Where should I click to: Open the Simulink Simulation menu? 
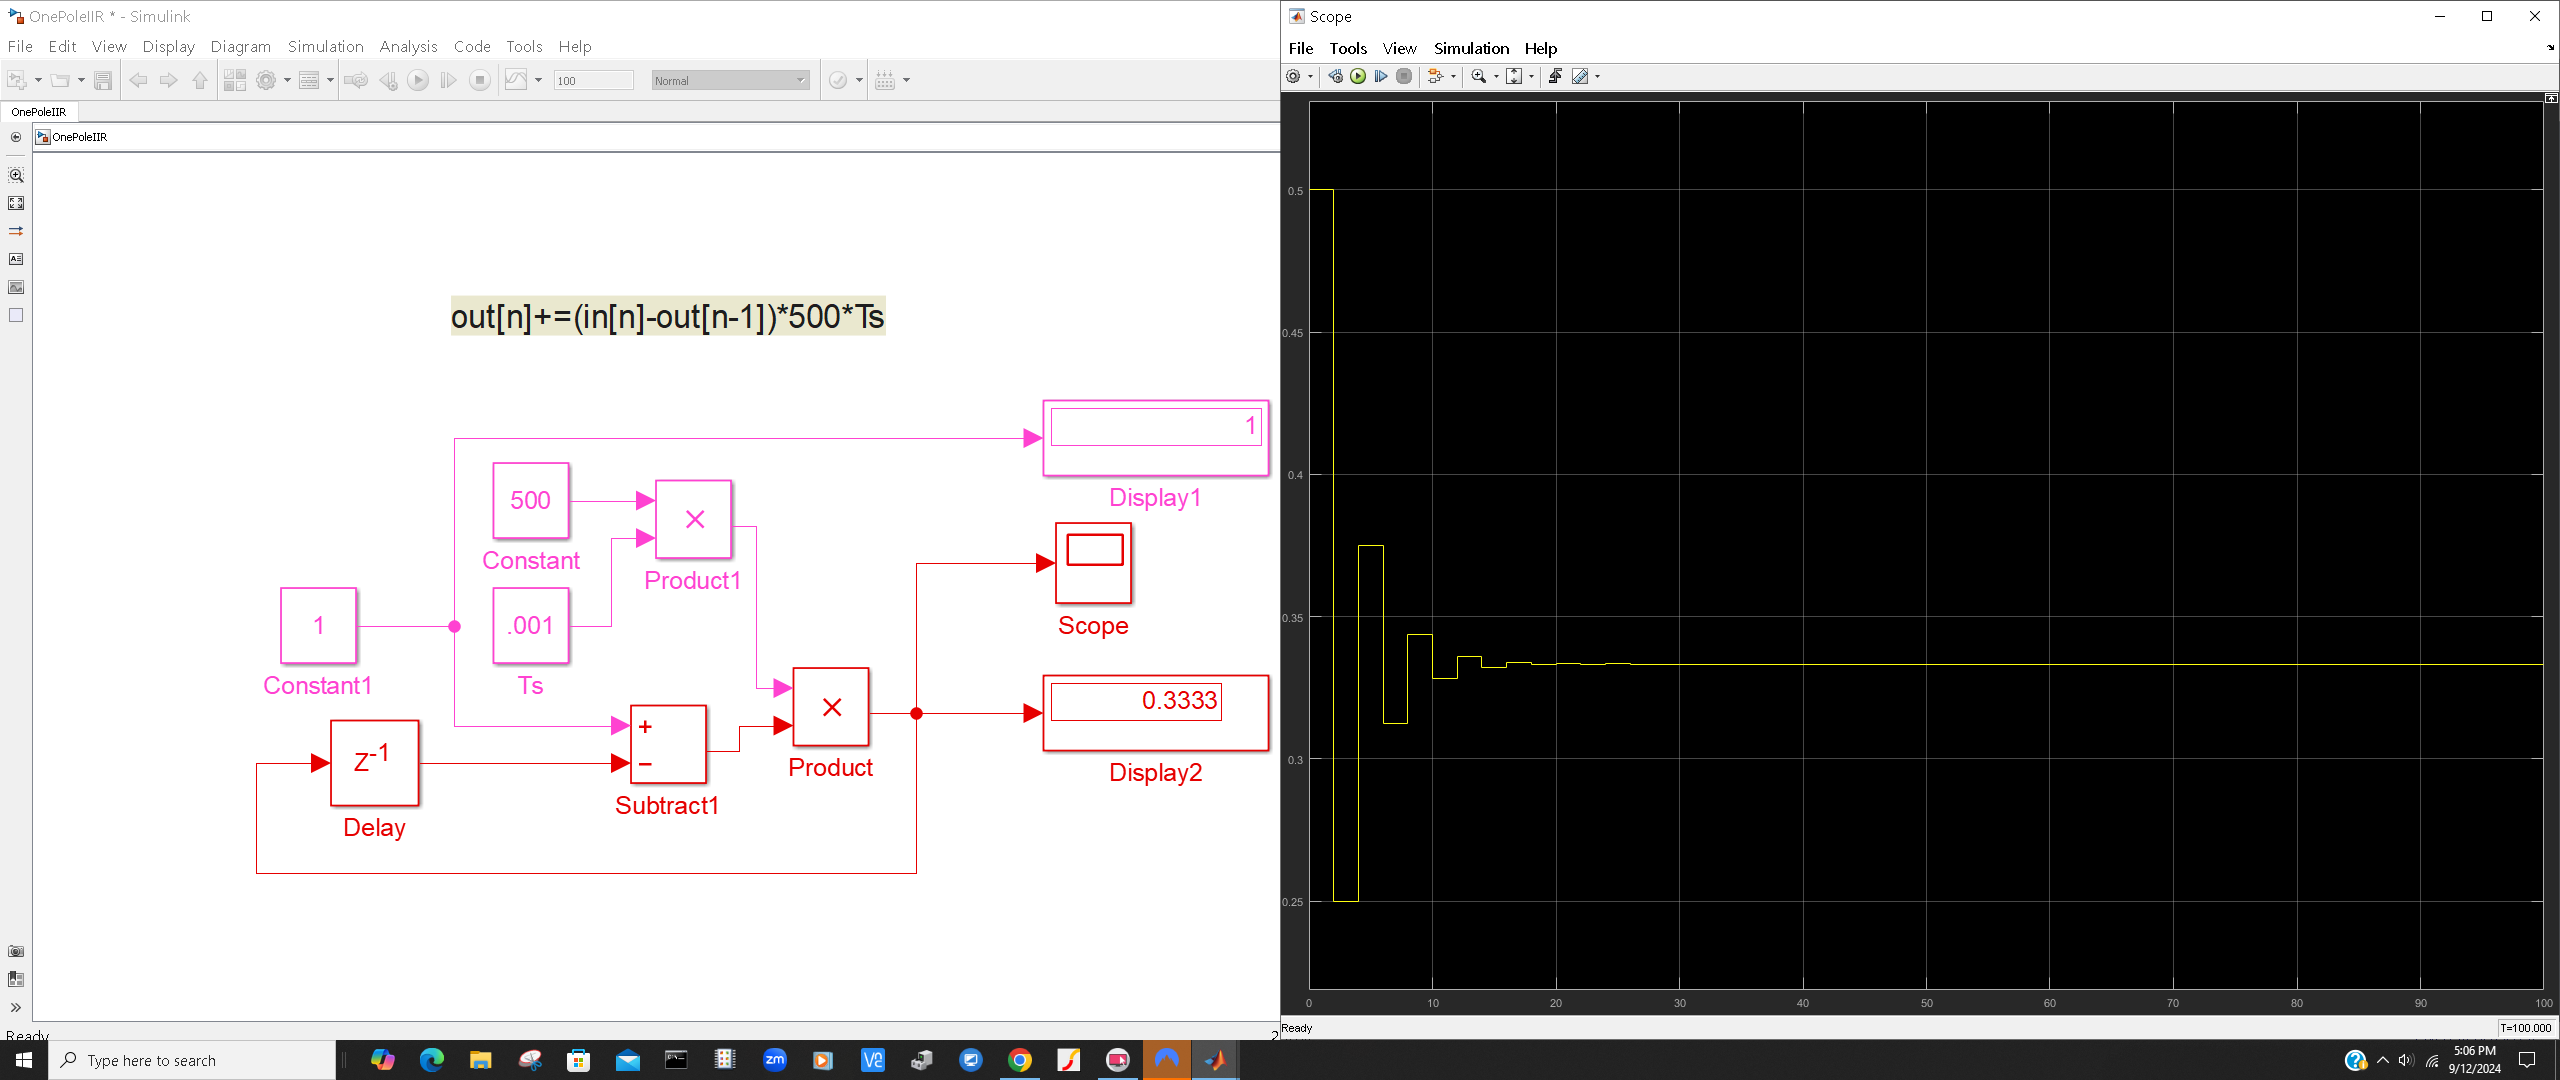click(325, 46)
